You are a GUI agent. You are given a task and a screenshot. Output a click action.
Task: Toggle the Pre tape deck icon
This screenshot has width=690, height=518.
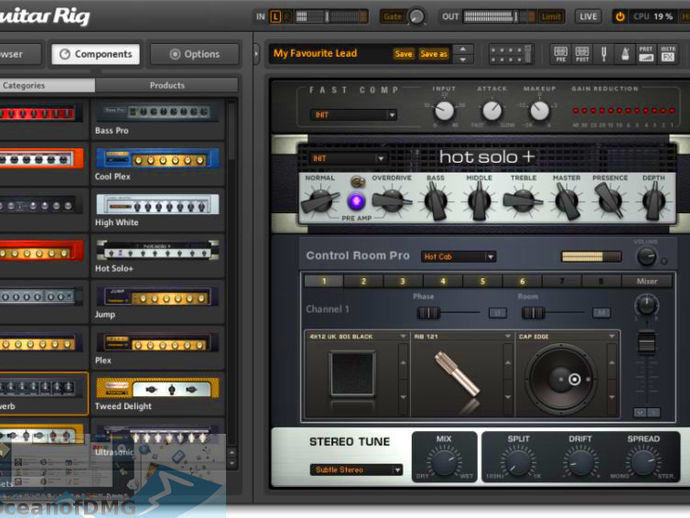560,54
